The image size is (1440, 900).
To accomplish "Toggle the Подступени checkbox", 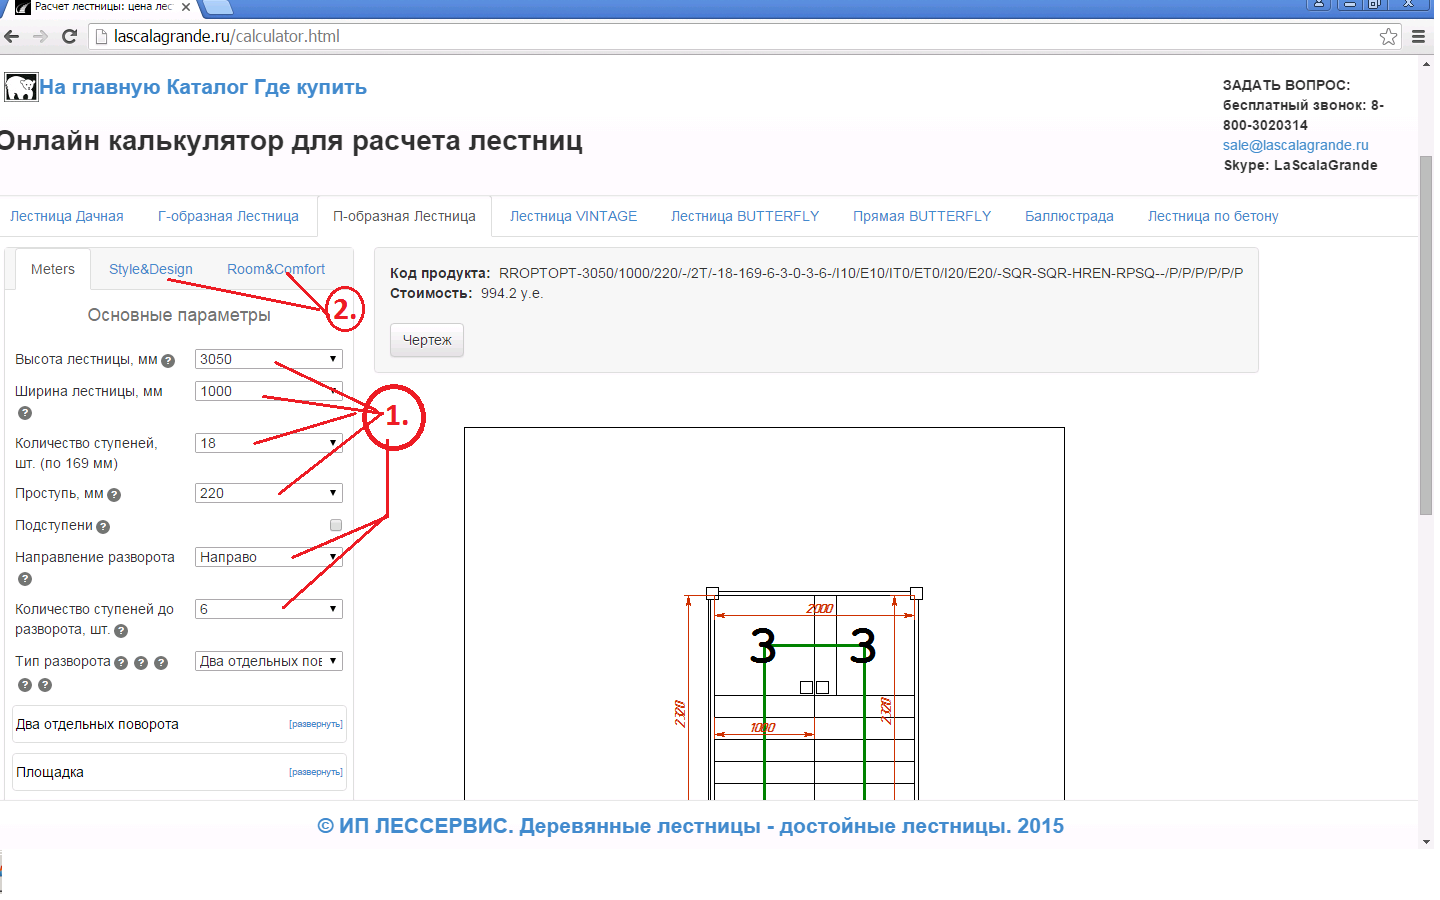I will click(x=336, y=525).
